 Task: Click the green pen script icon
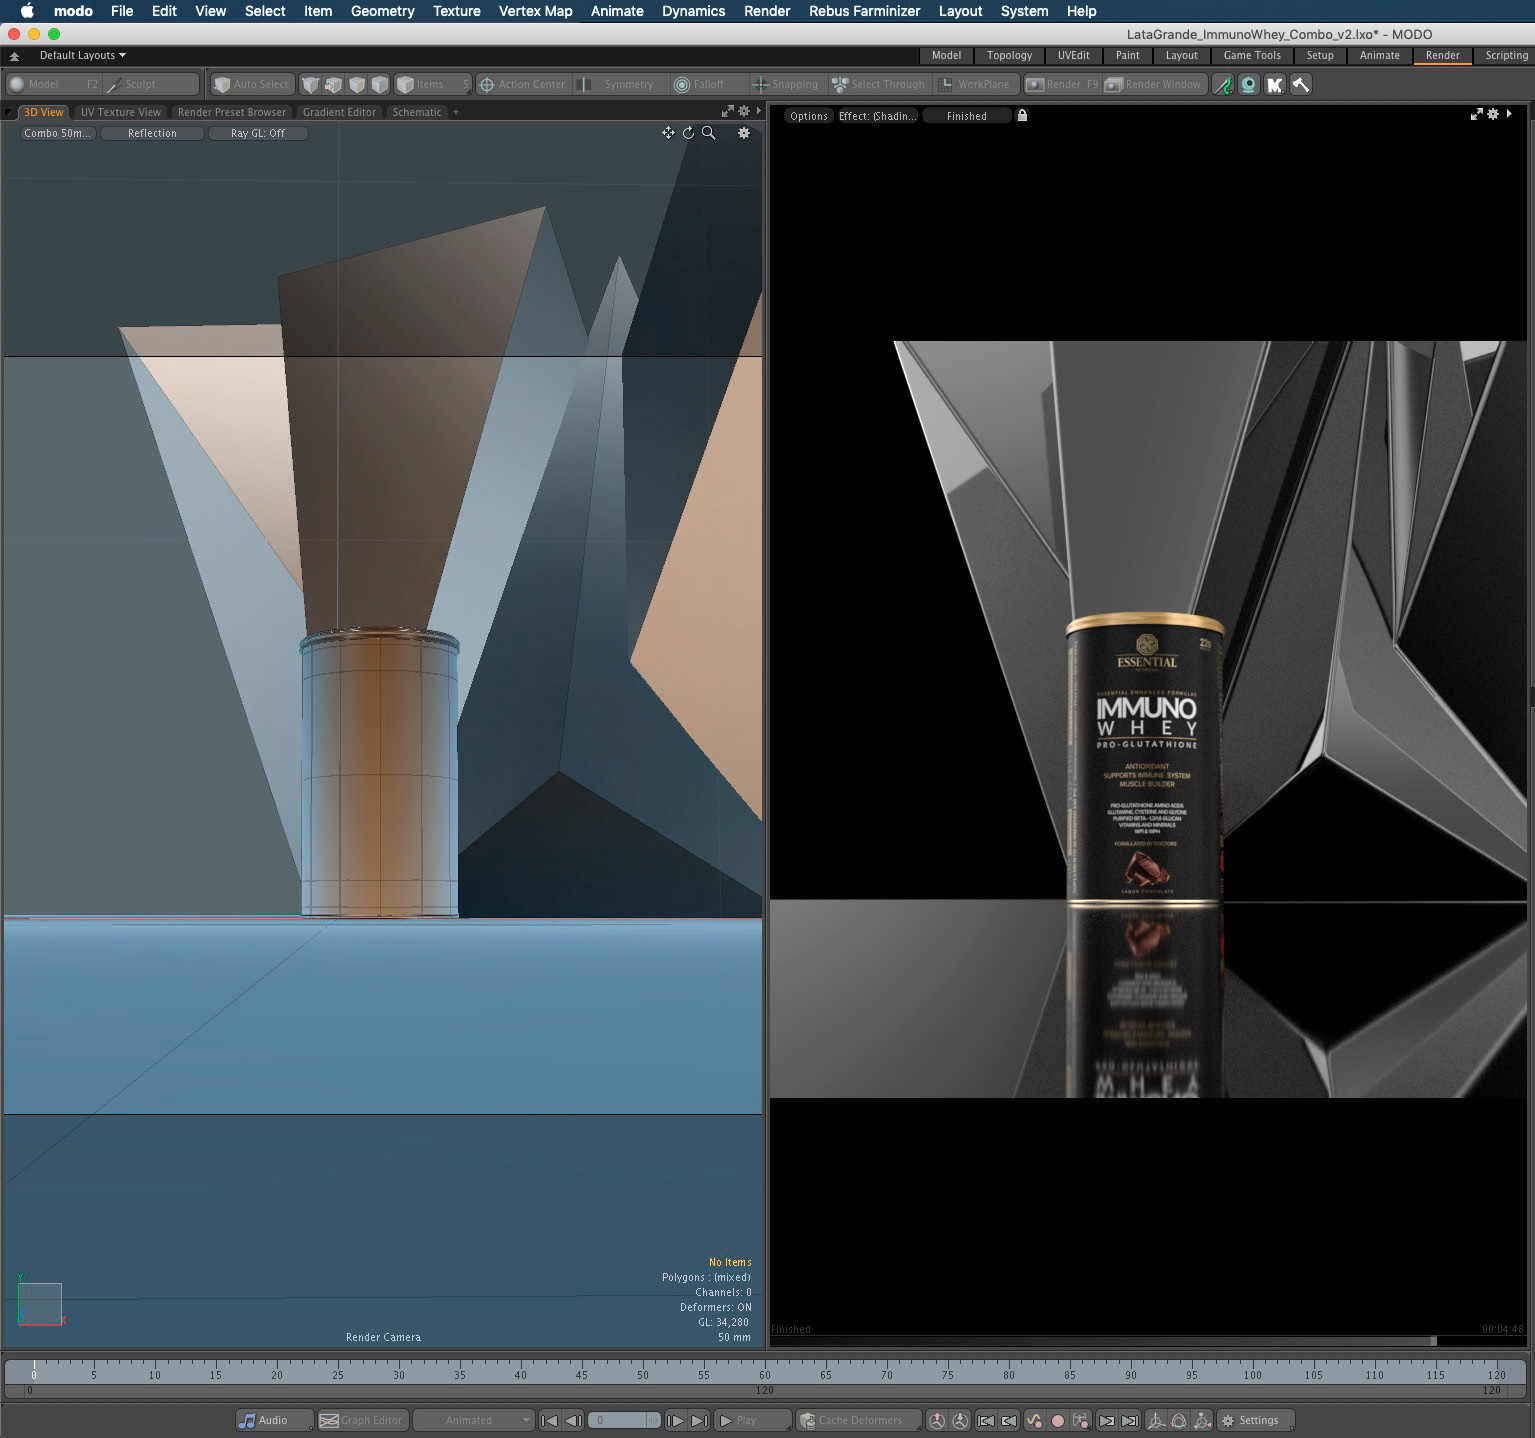(1223, 84)
